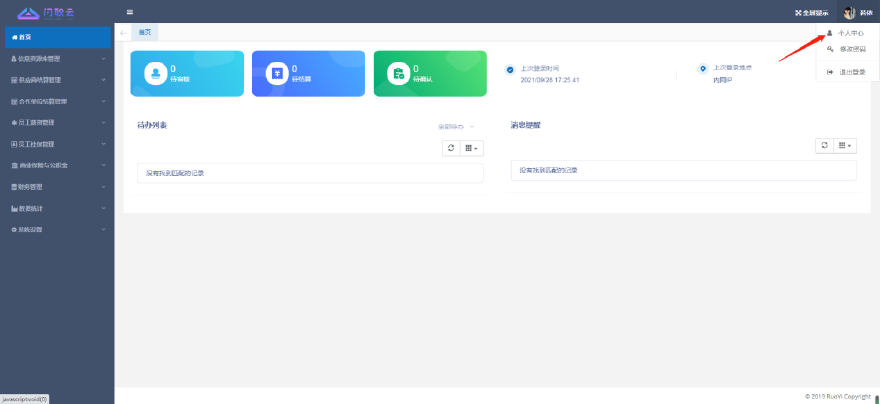The image size is (880, 404).
Task: Open the green 待确认 card
Action: pyautogui.click(x=430, y=74)
